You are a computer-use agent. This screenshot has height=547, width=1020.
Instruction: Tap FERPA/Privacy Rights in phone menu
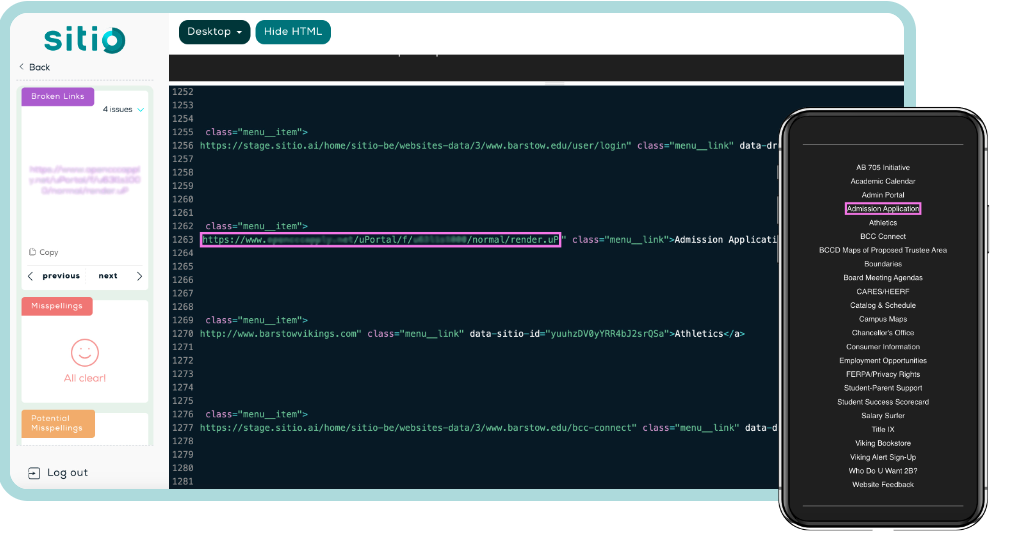click(x=883, y=375)
